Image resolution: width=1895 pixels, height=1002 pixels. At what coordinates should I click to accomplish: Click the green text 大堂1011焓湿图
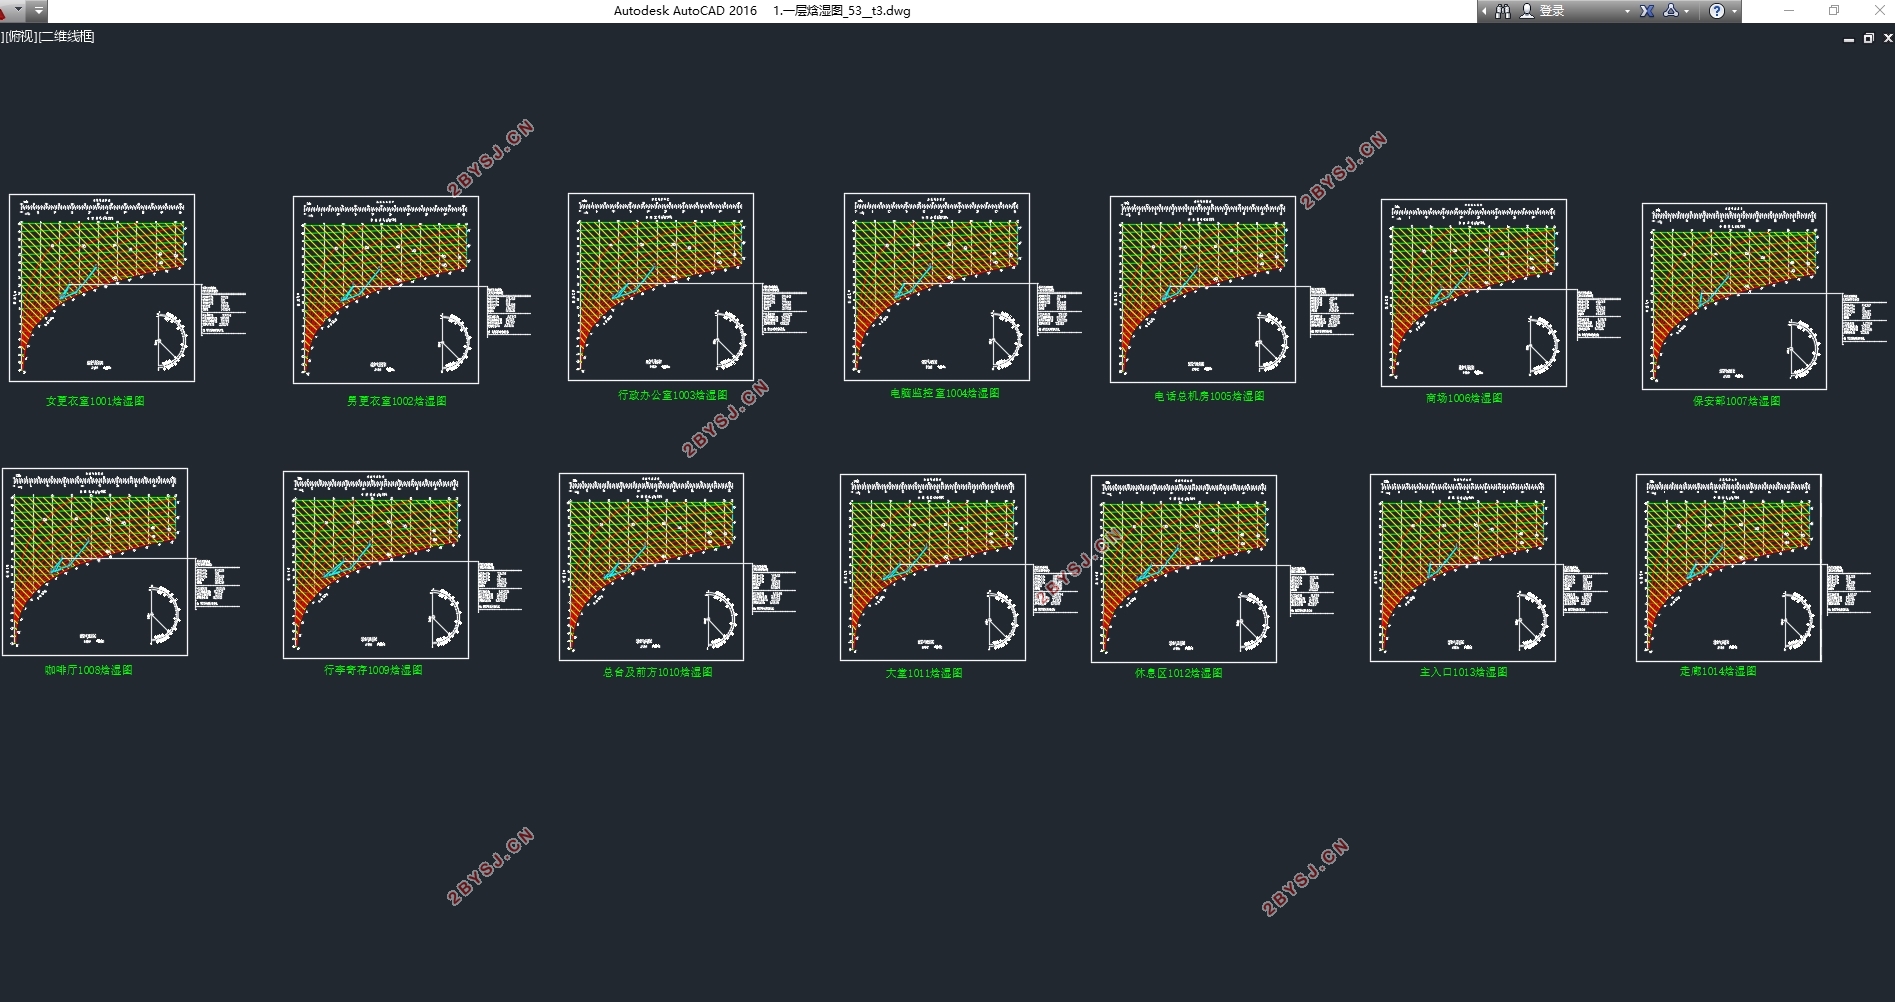924,673
